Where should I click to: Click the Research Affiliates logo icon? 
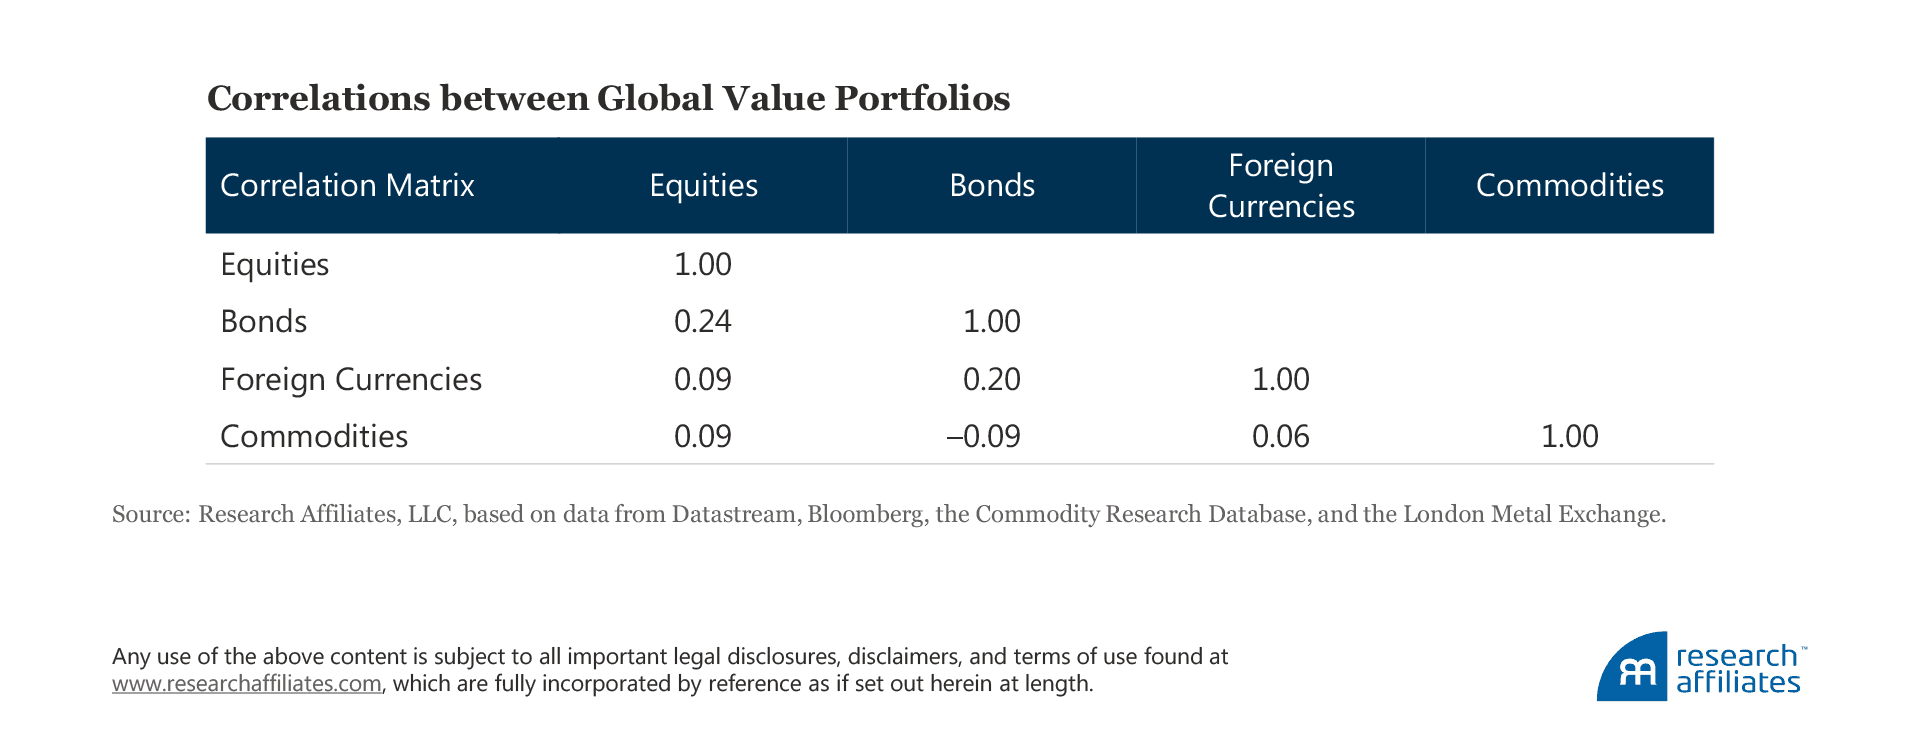(x=1633, y=668)
